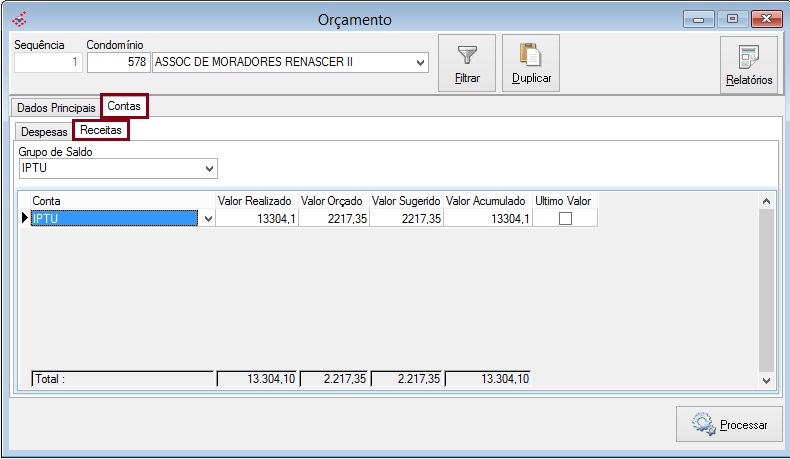Click the grid scrollbar down arrow
The height and width of the screenshot is (459, 790).
[x=767, y=380]
